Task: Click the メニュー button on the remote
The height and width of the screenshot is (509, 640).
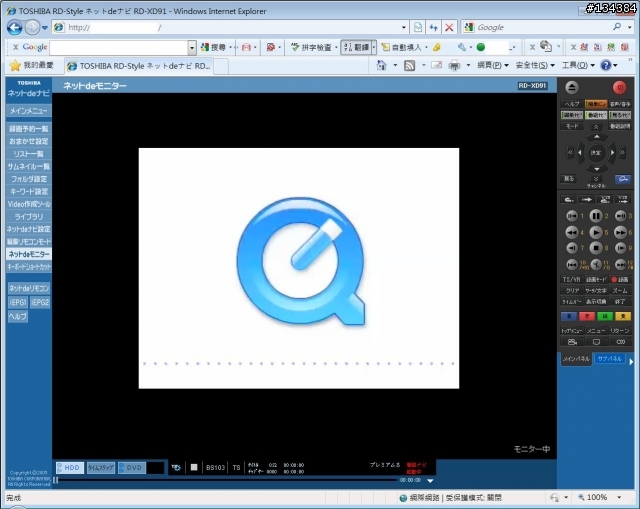Action: click(x=596, y=331)
